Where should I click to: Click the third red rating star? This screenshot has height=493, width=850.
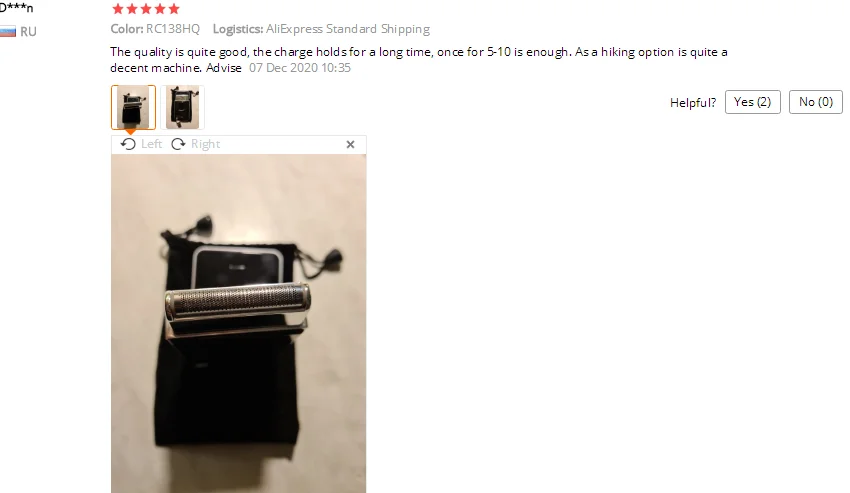tap(146, 9)
